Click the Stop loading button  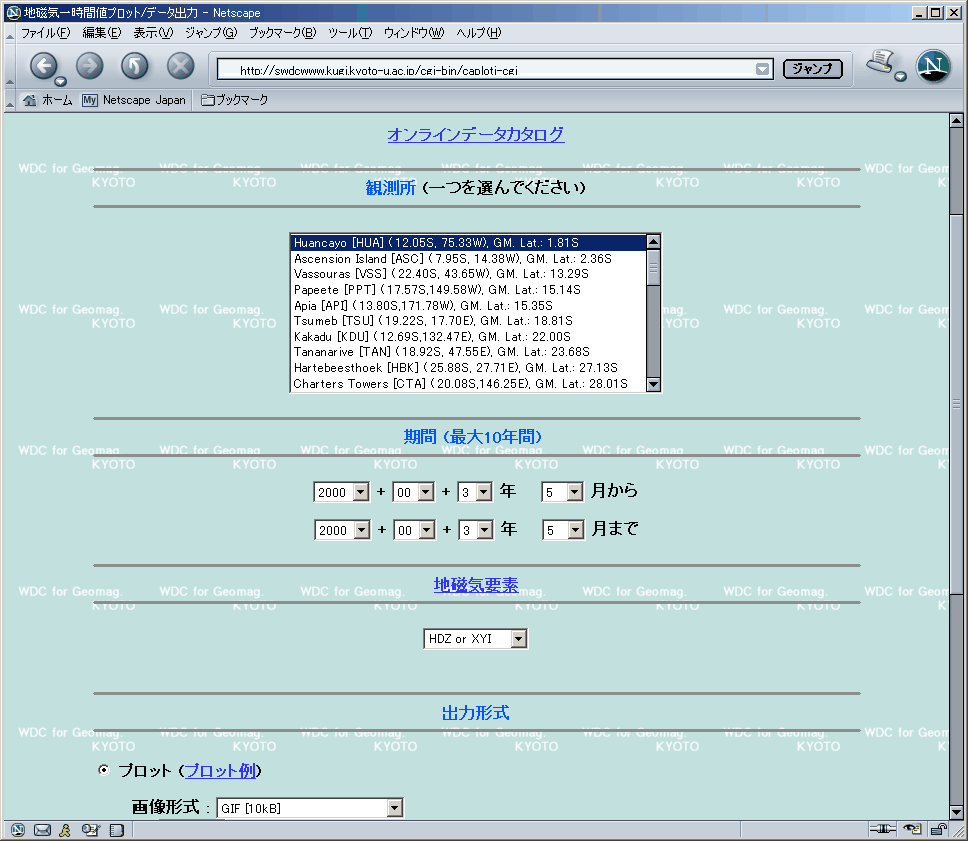(x=180, y=66)
